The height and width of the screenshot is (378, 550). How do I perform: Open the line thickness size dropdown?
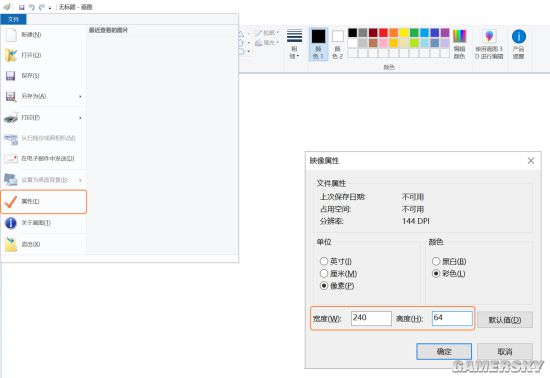(x=294, y=44)
